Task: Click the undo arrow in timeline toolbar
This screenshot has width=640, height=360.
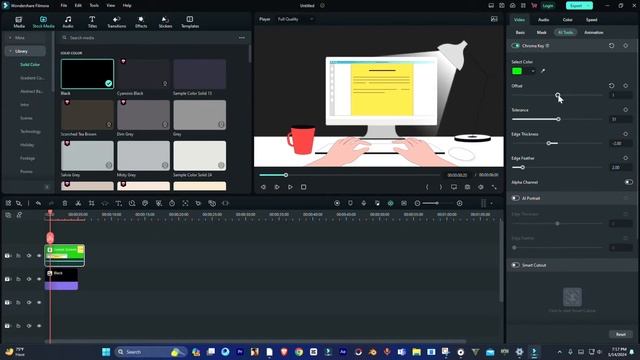Action: pos(38,203)
